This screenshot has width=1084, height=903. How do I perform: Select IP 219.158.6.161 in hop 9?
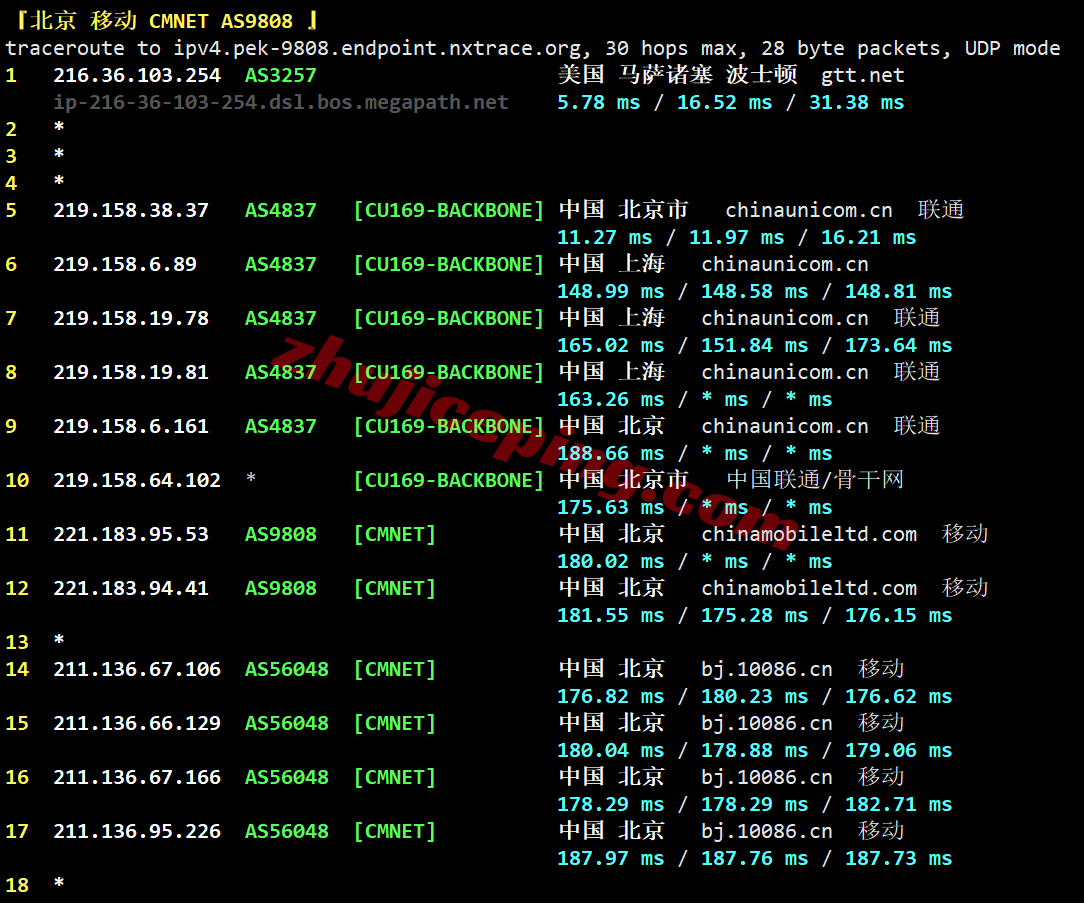pyautogui.click(x=131, y=426)
